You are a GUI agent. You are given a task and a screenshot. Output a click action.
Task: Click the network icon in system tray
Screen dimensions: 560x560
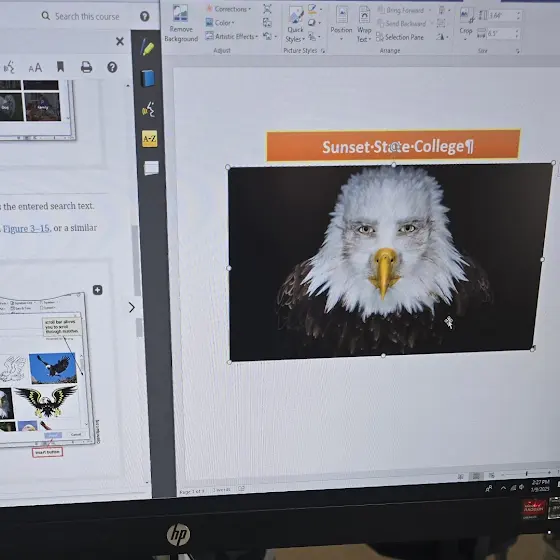tap(513, 488)
